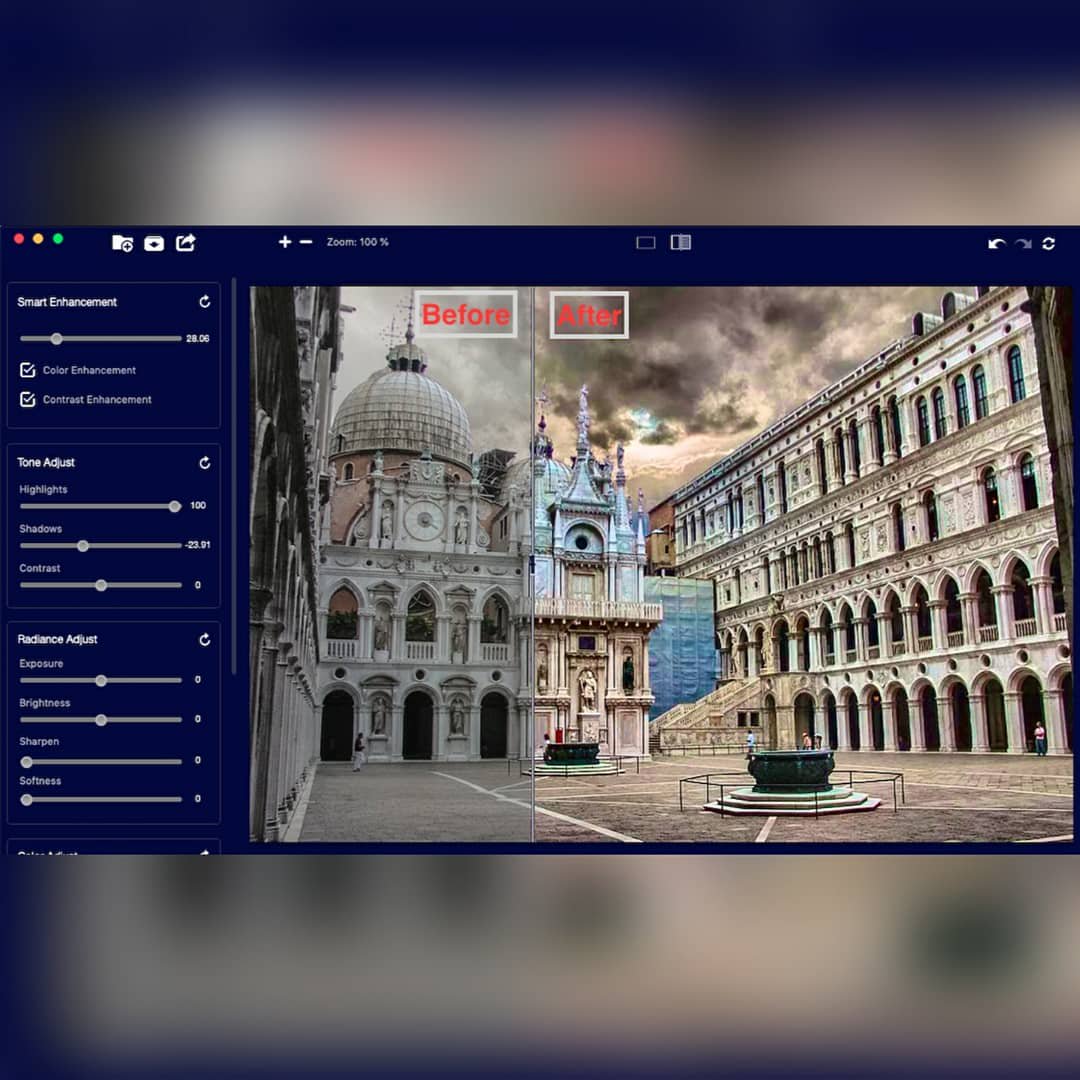Click the Highlights slider handle
This screenshot has height=1080, width=1080.
(175, 506)
